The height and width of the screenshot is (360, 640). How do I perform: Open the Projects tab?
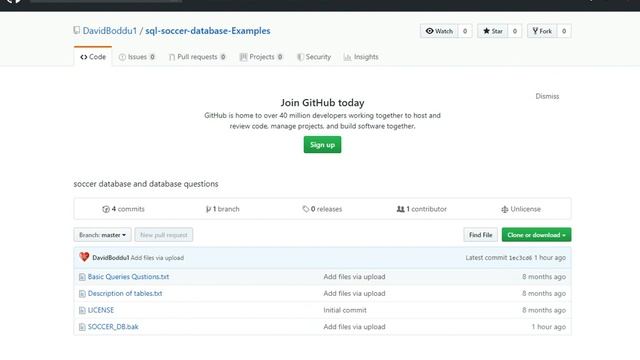tap(261, 57)
